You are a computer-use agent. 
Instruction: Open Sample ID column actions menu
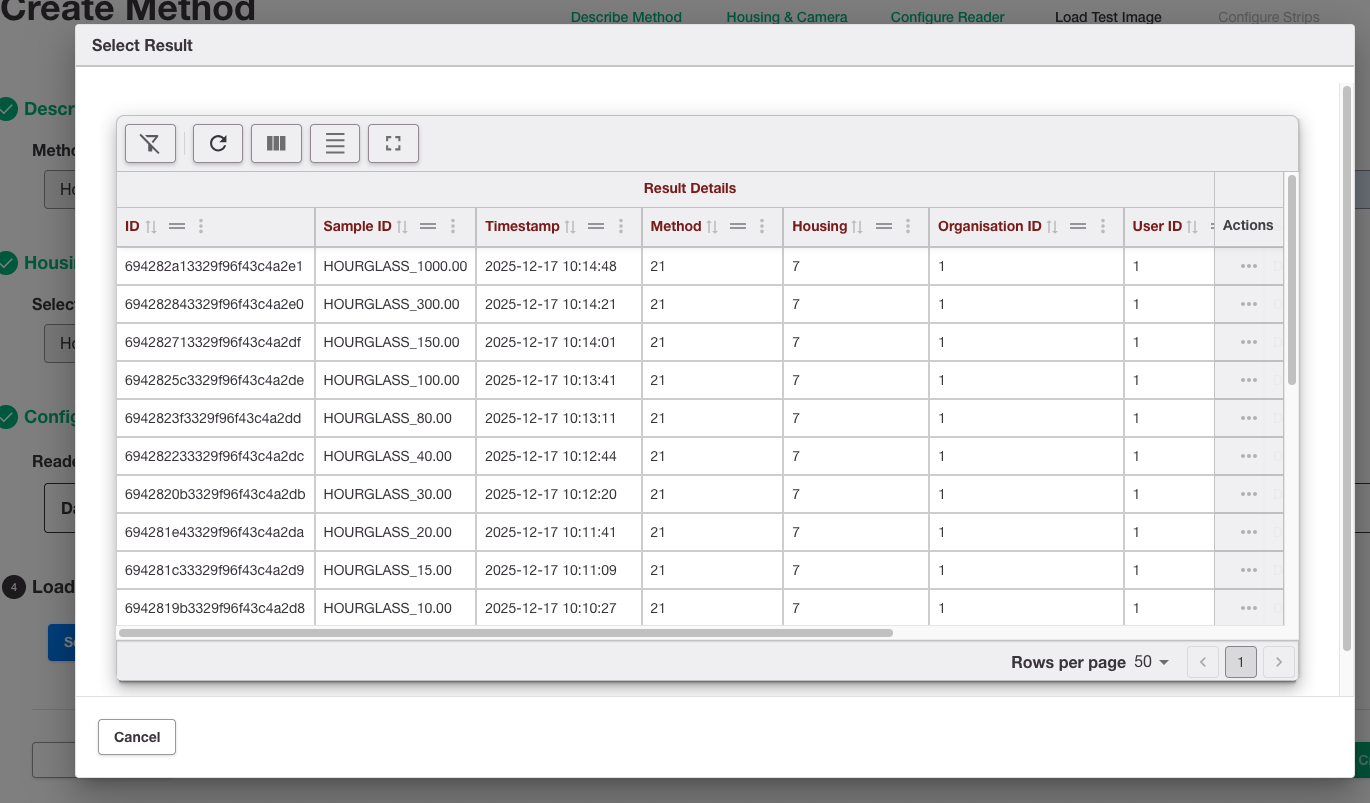[x=453, y=227]
